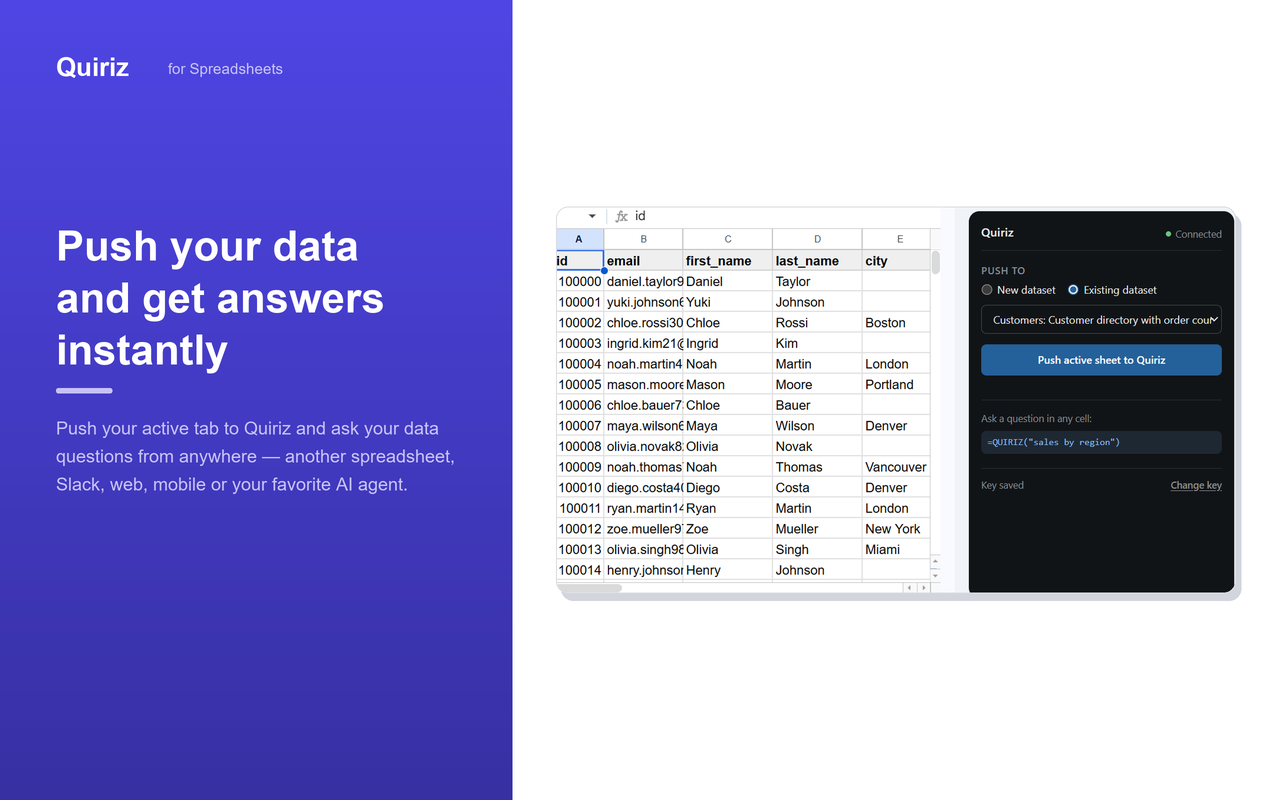Select the last name Rossi cell

817,323
